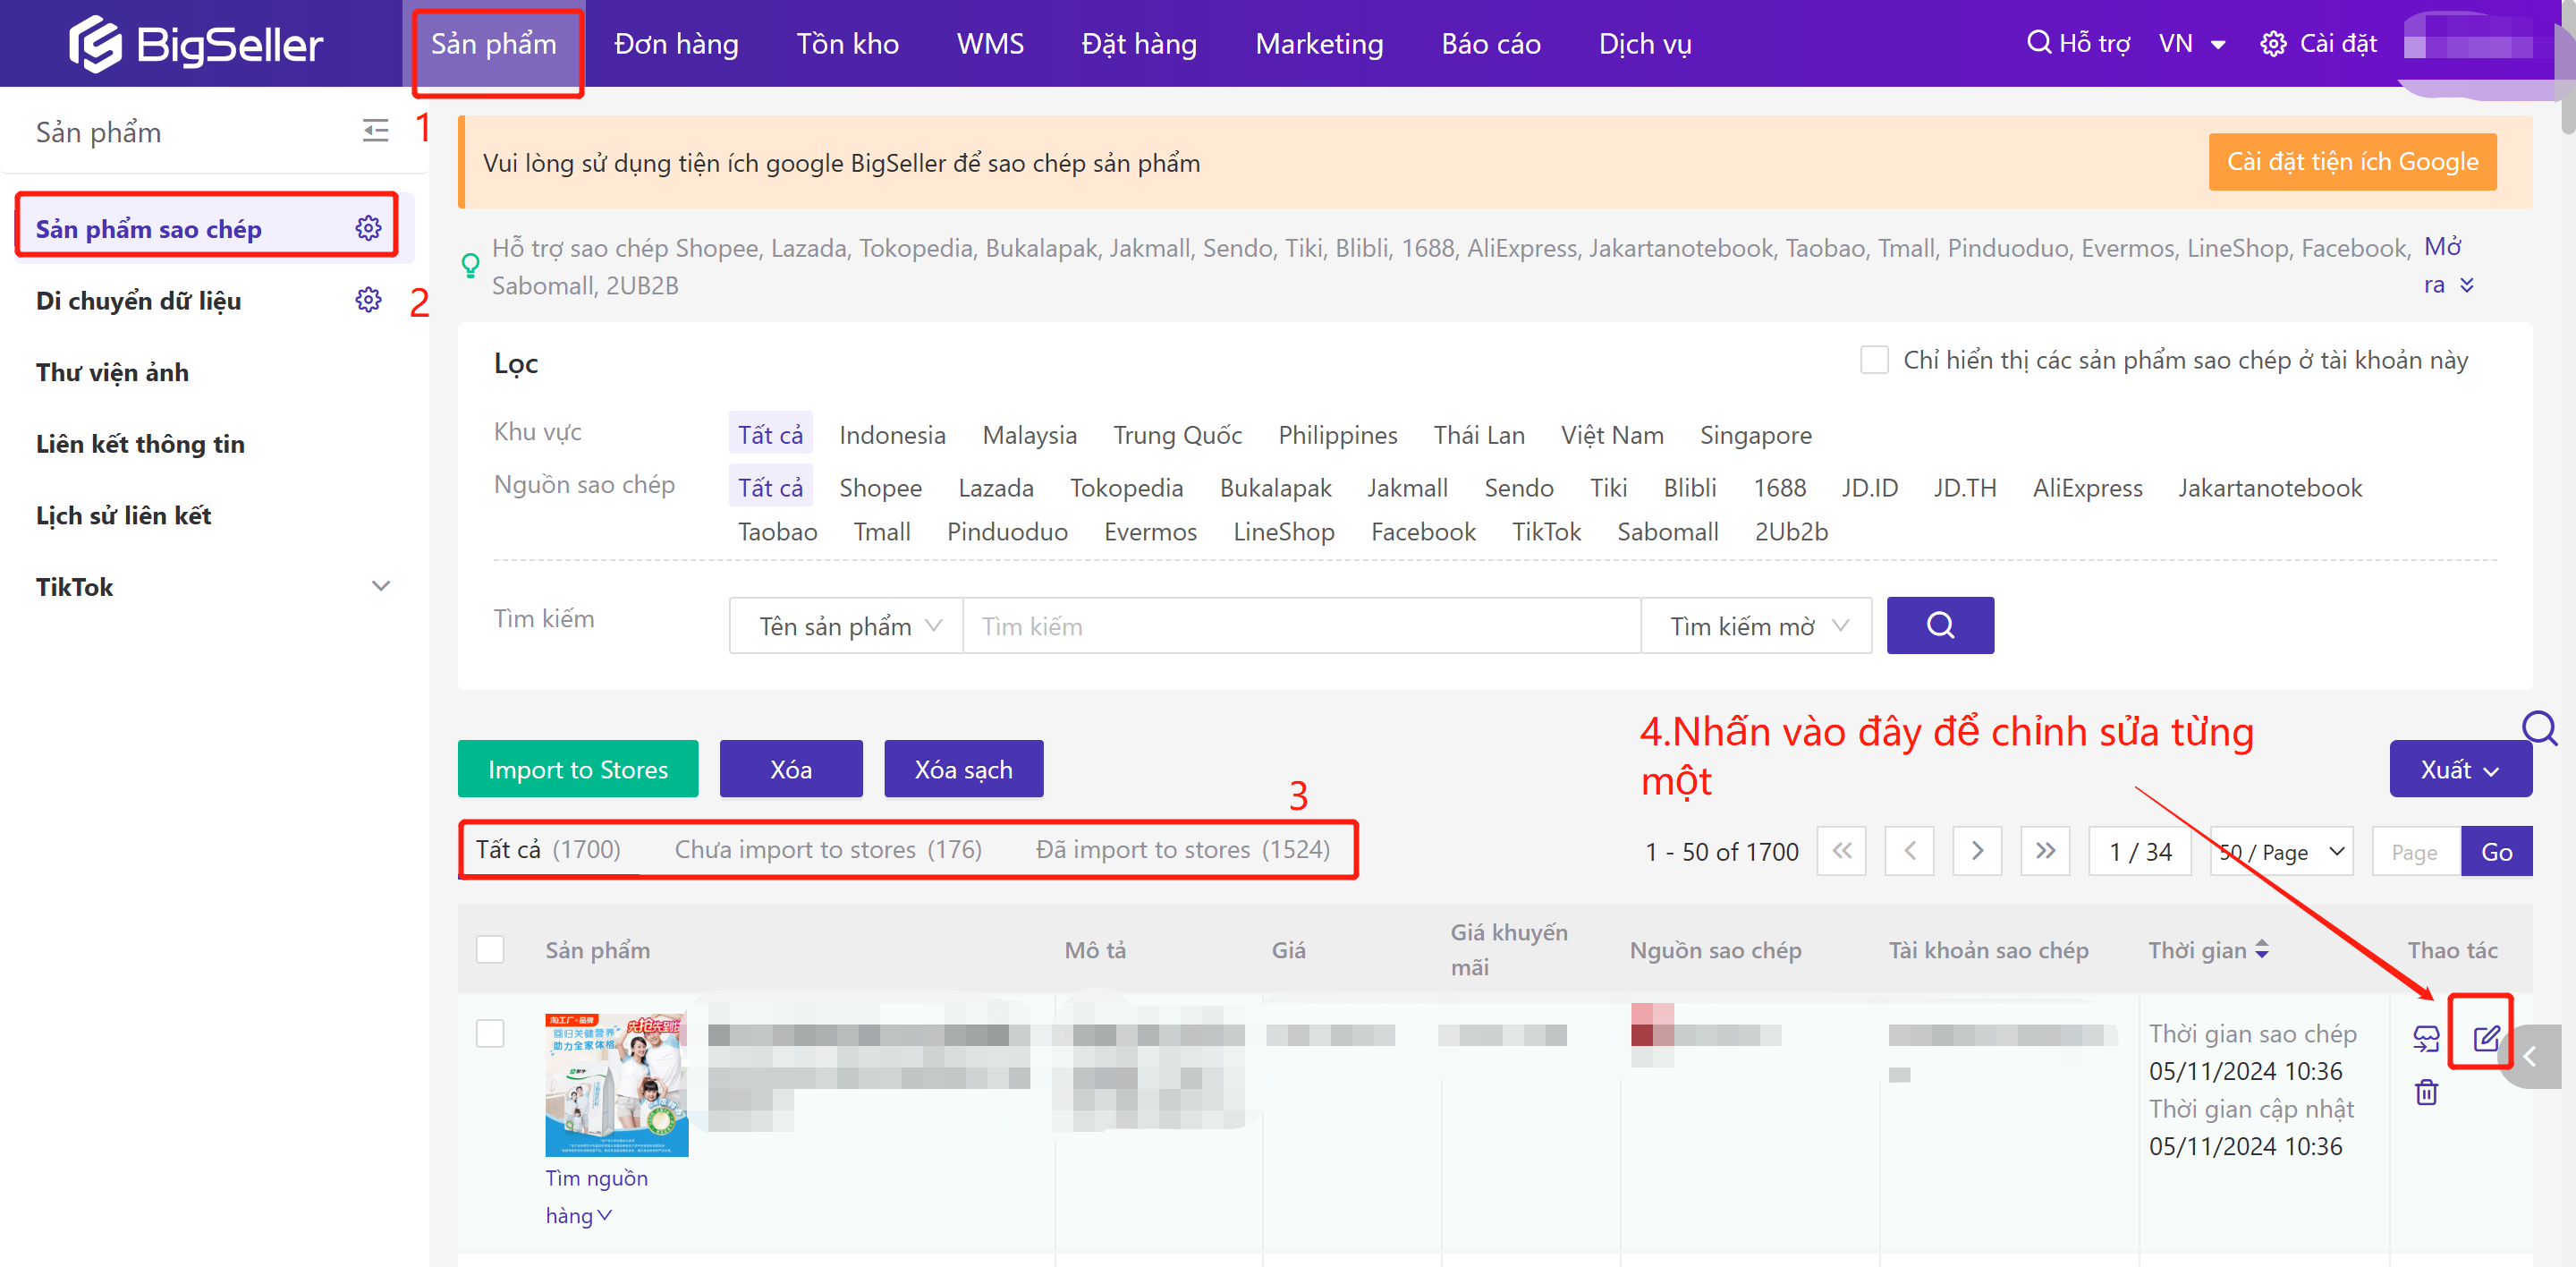Expand Tìm nguồn hàng under product image
This screenshot has height=1267, width=2576.
(595, 1196)
